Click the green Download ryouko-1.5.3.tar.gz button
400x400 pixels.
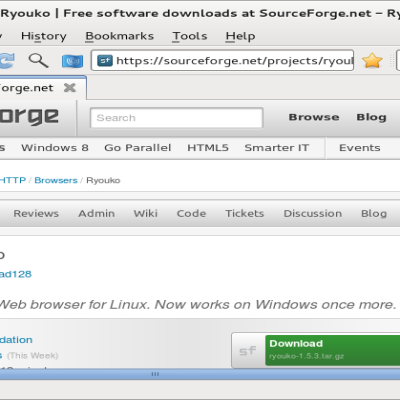[x=332, y=350]
